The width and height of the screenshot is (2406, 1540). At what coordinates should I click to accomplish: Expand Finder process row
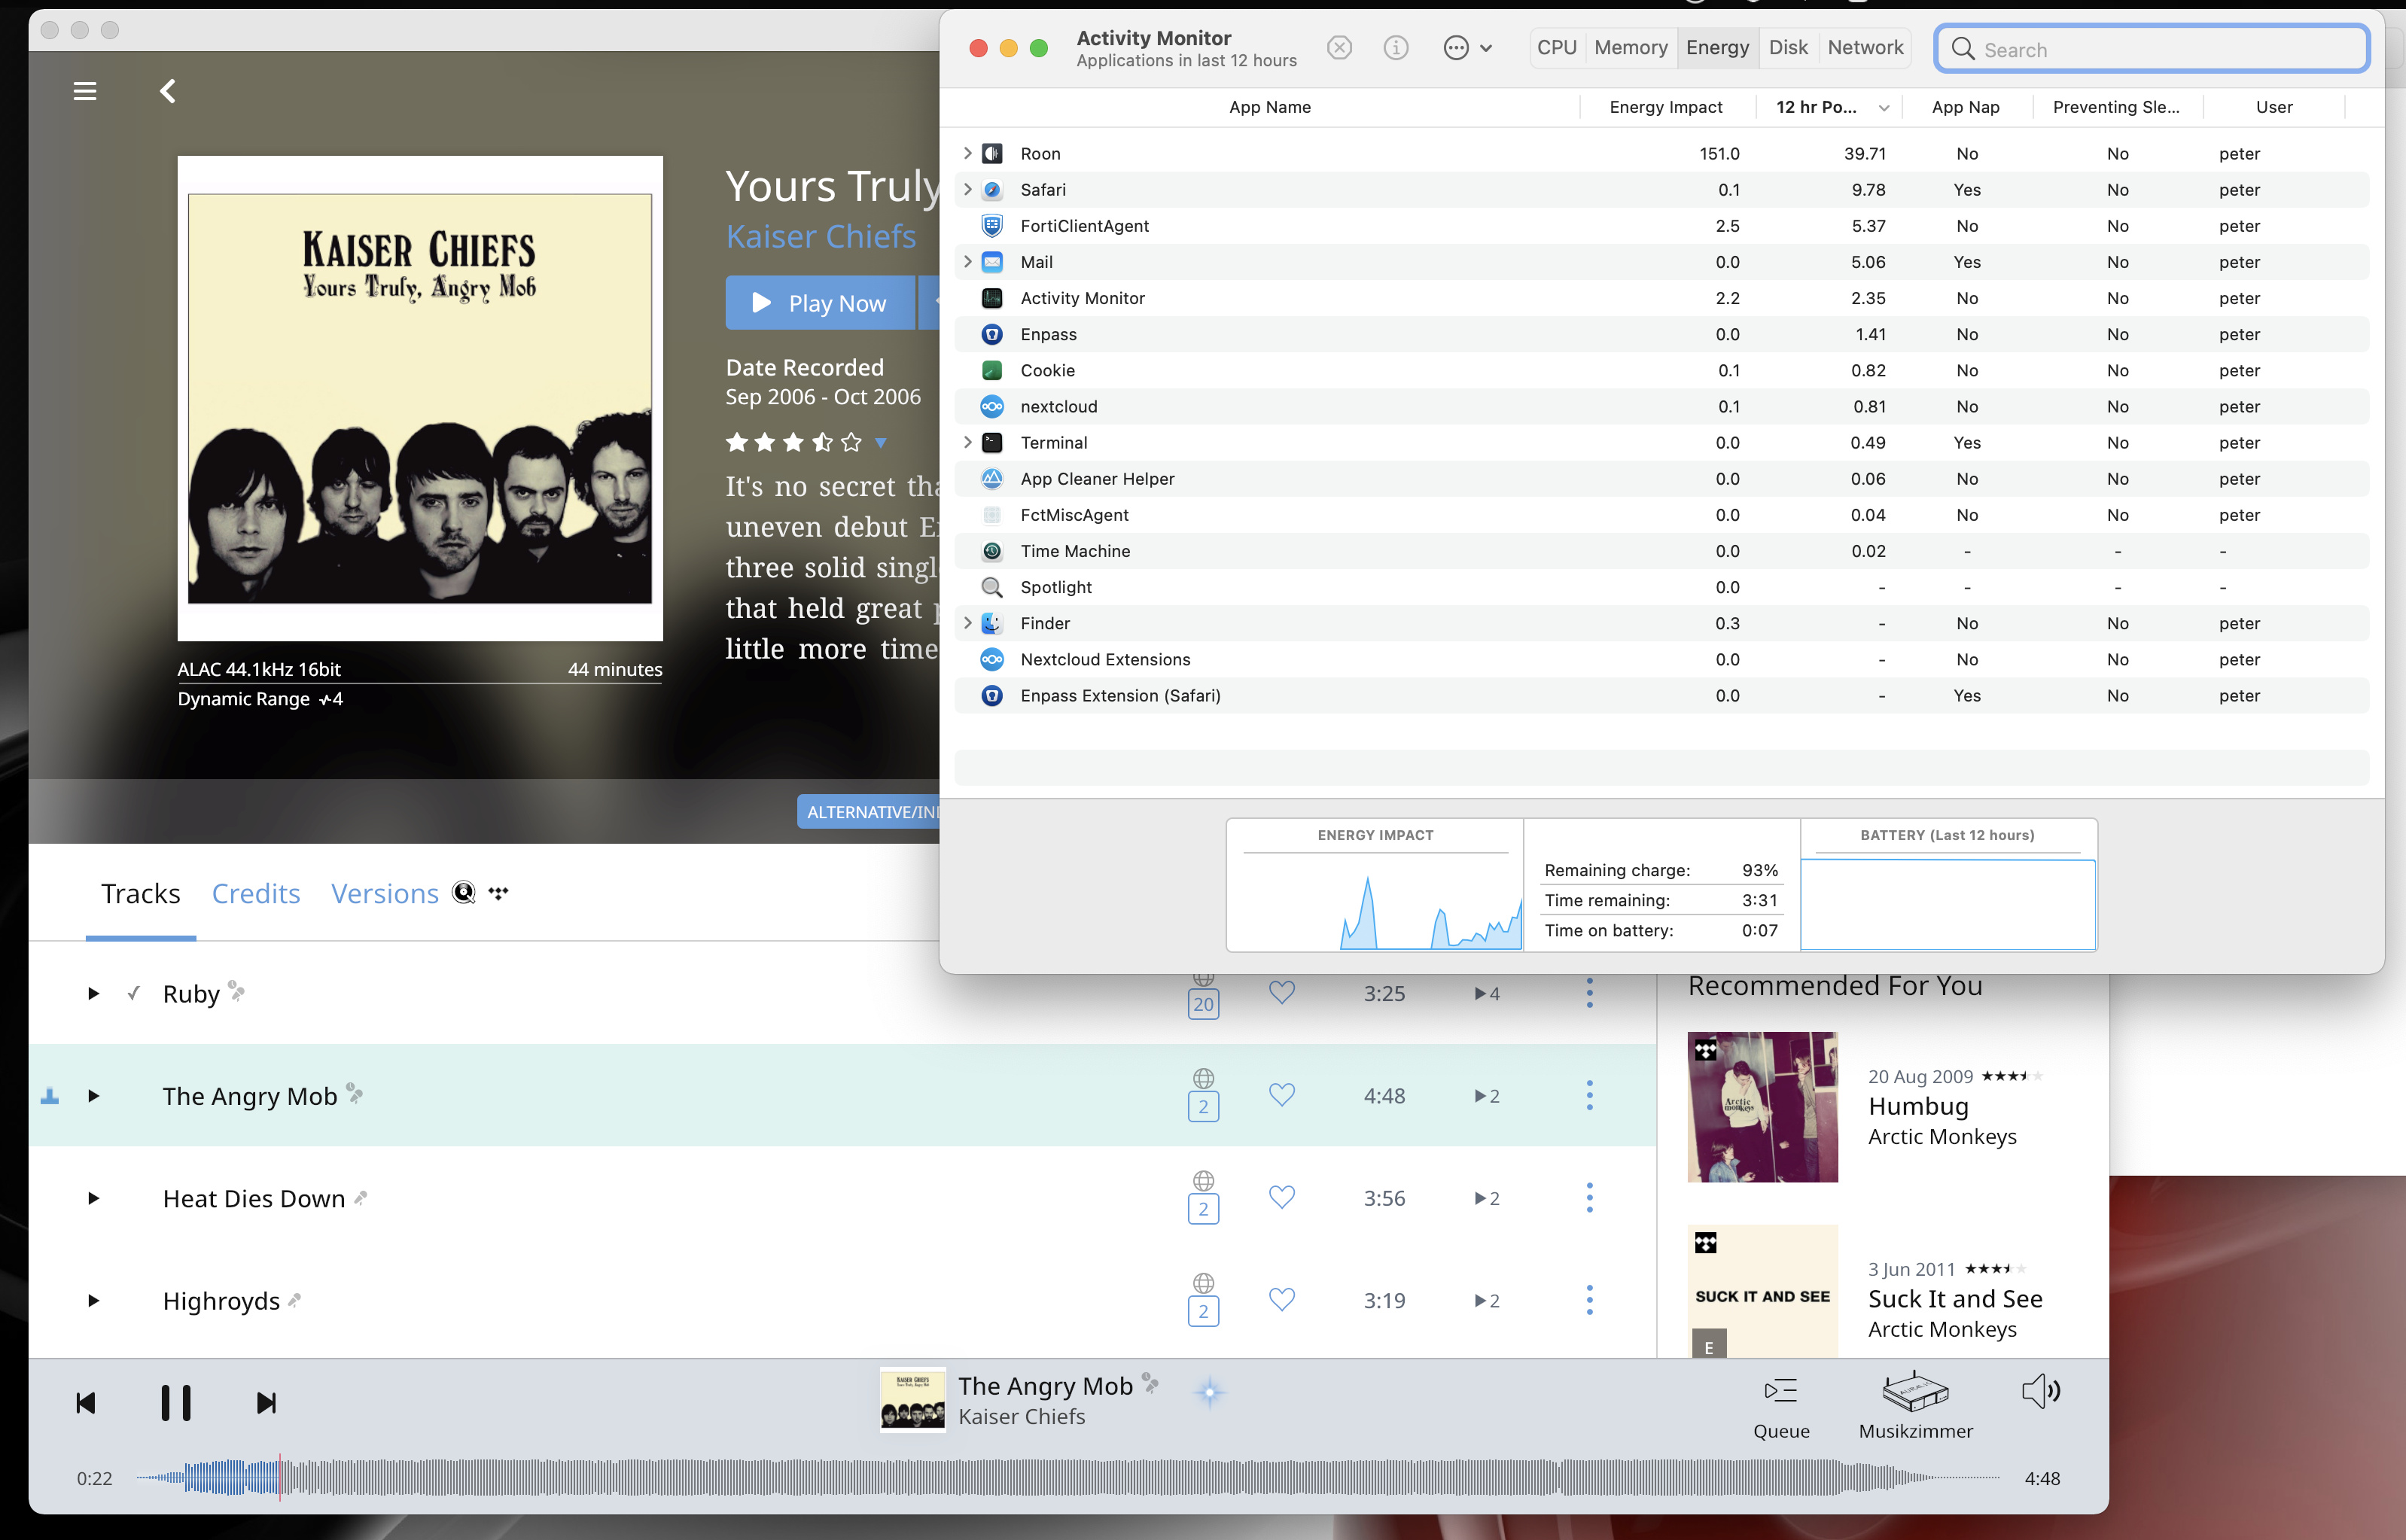pyautogui.click(x=967, y=623)
